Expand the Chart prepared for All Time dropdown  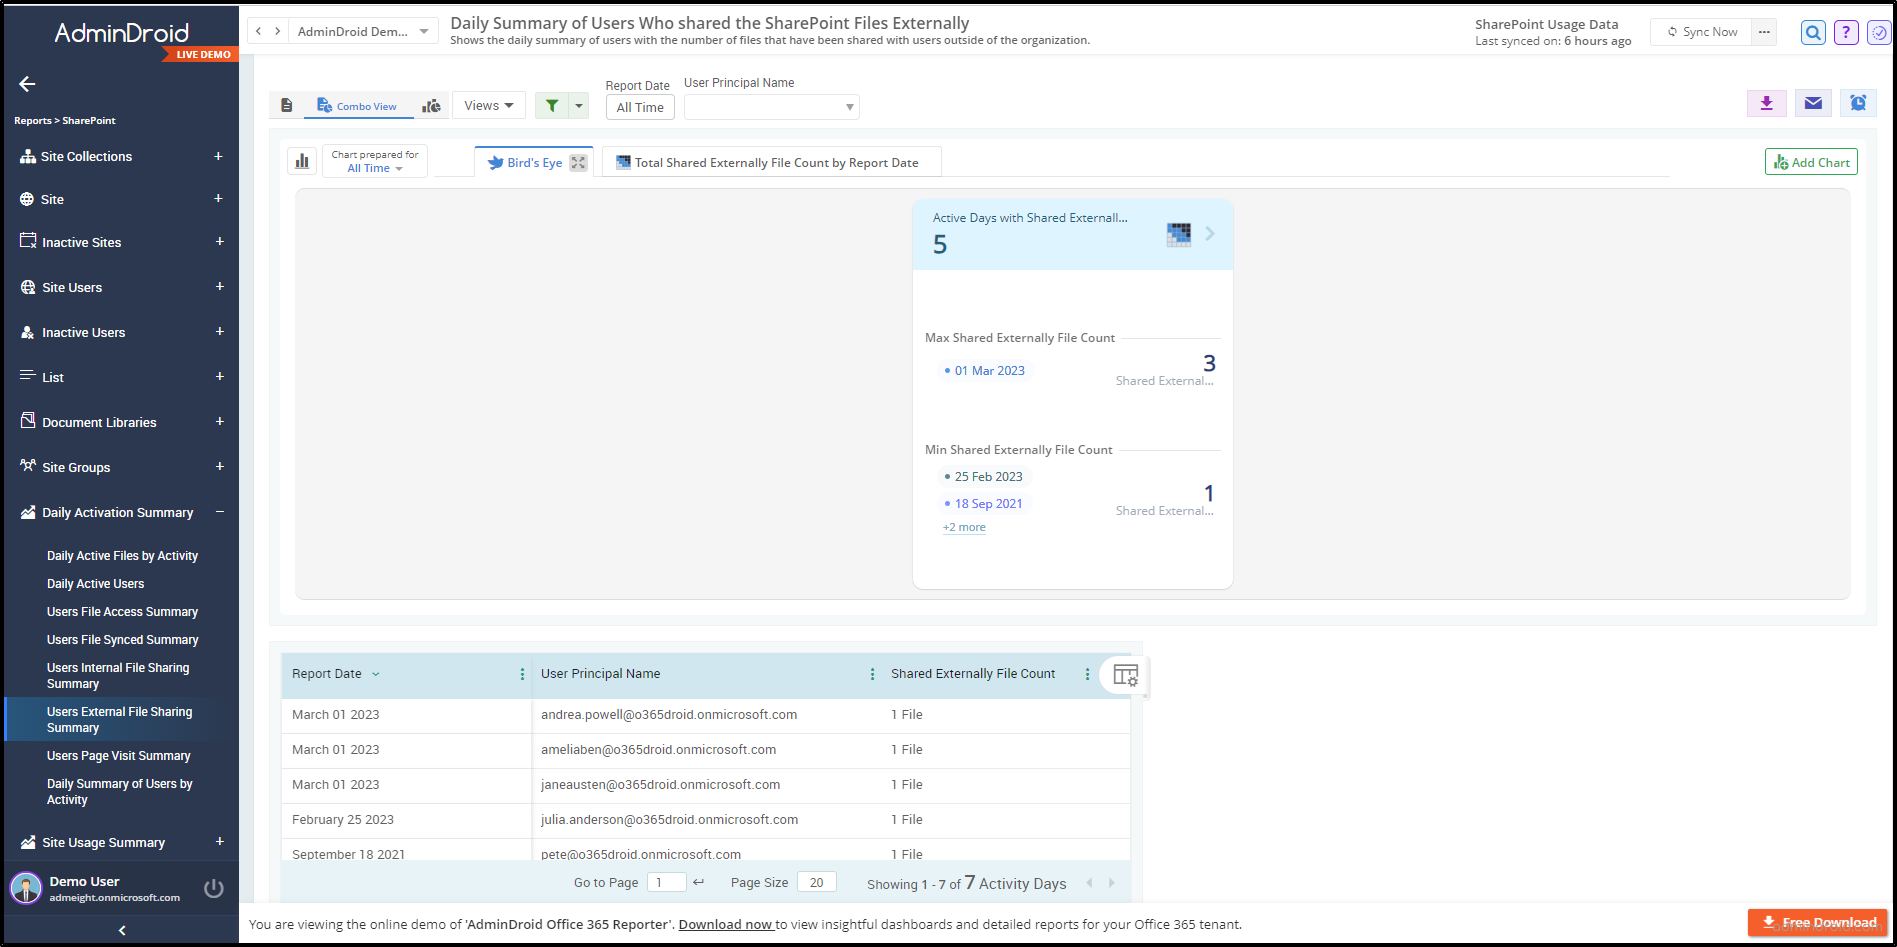pyautogui.click(x=375, y=167)
